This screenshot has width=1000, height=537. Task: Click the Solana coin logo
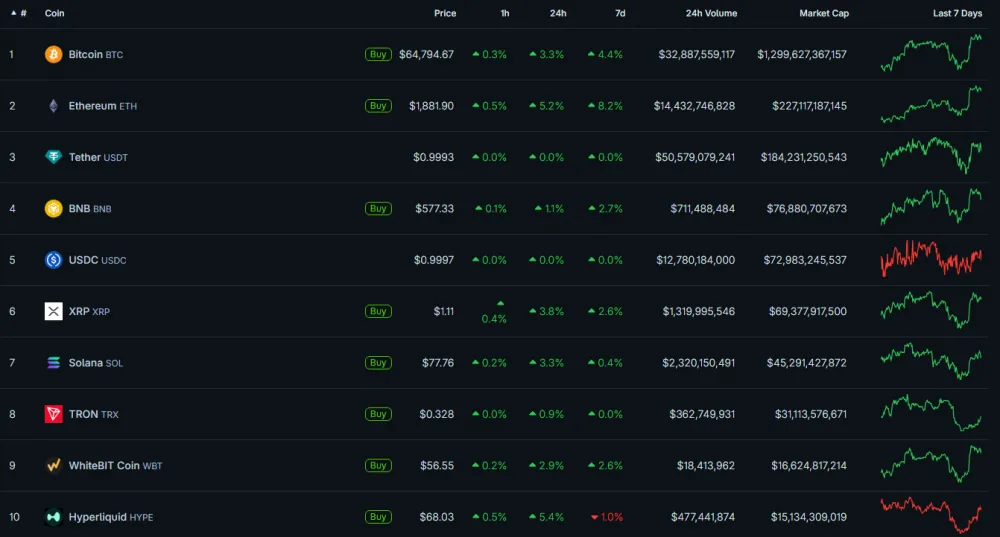point(54,363)
